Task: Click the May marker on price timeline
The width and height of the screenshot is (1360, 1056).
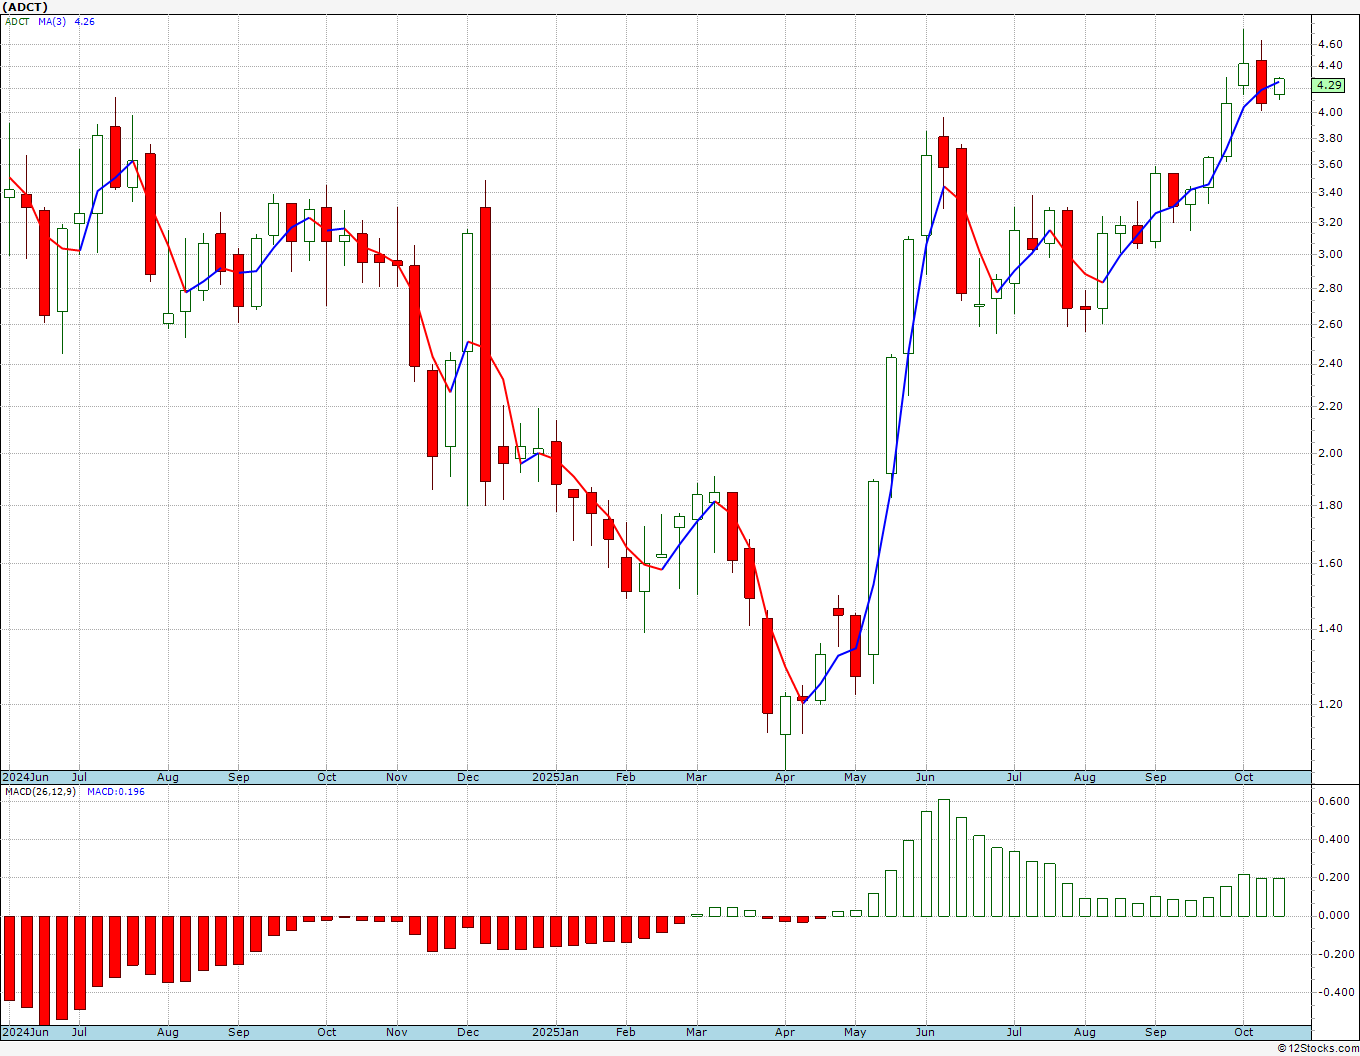Action: 855,777
